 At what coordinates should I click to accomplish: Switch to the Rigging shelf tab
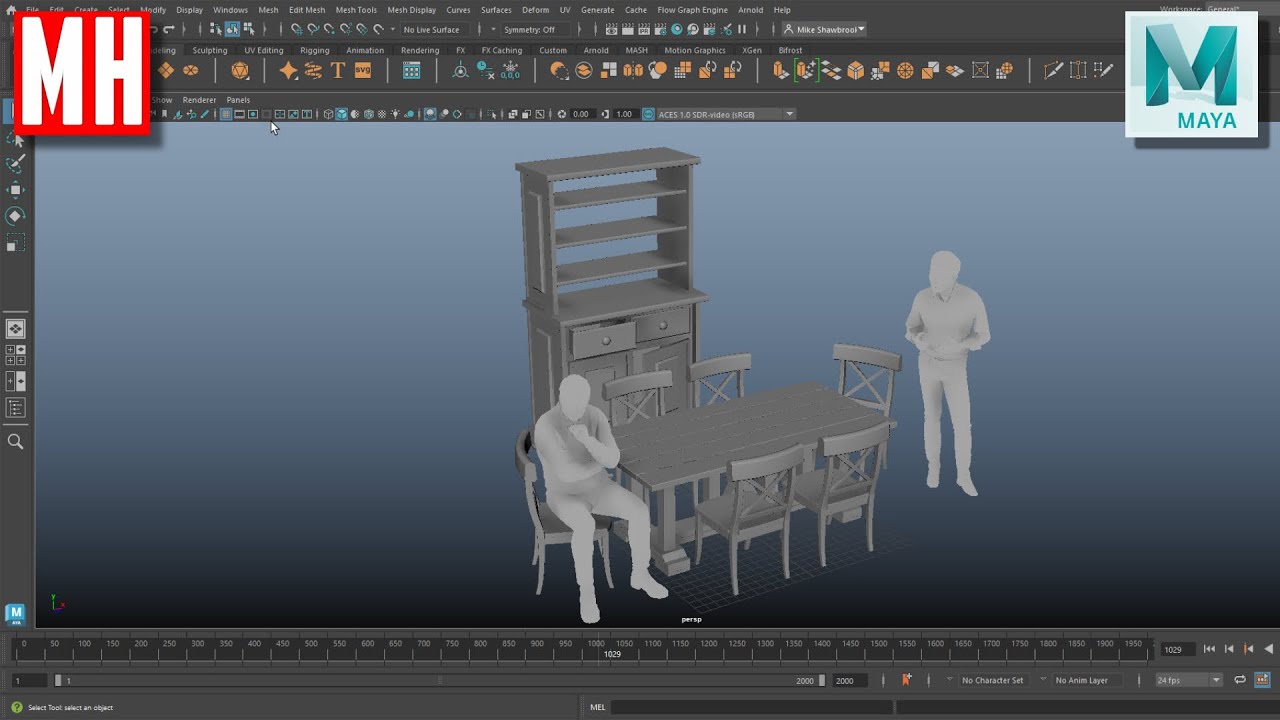pos(314,50)
